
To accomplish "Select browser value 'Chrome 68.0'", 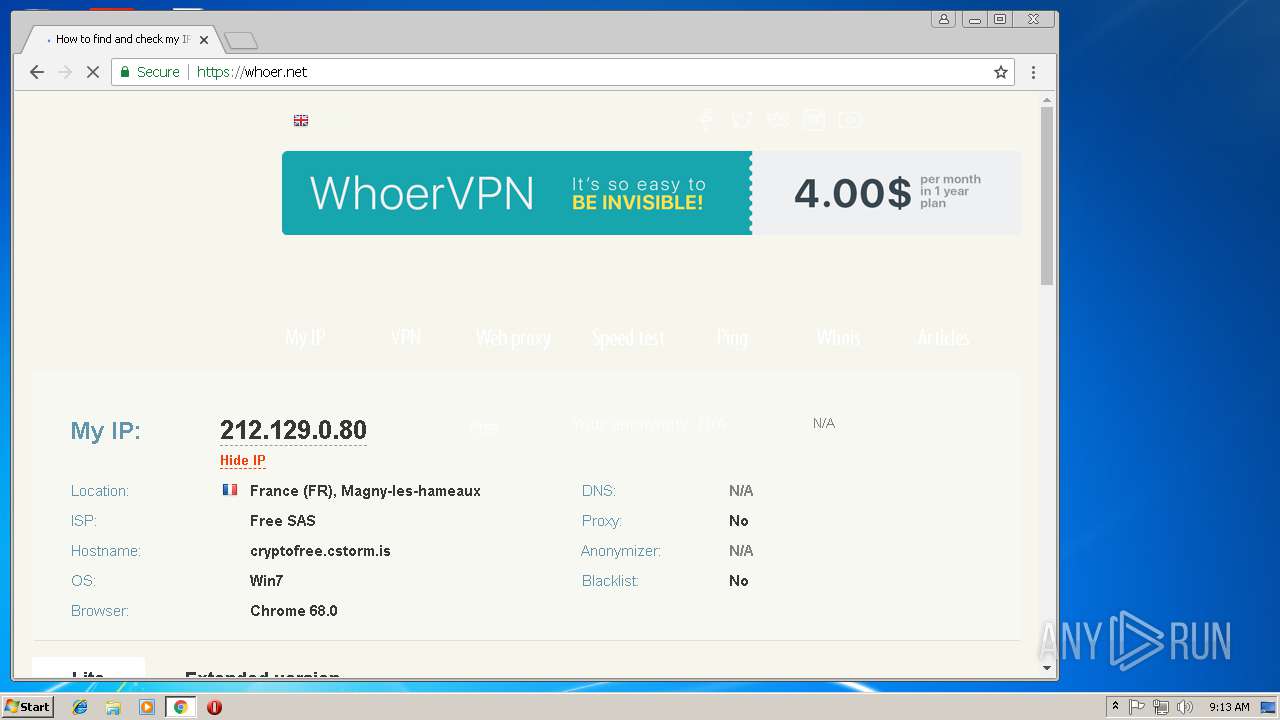I will (x=294, y=611).
